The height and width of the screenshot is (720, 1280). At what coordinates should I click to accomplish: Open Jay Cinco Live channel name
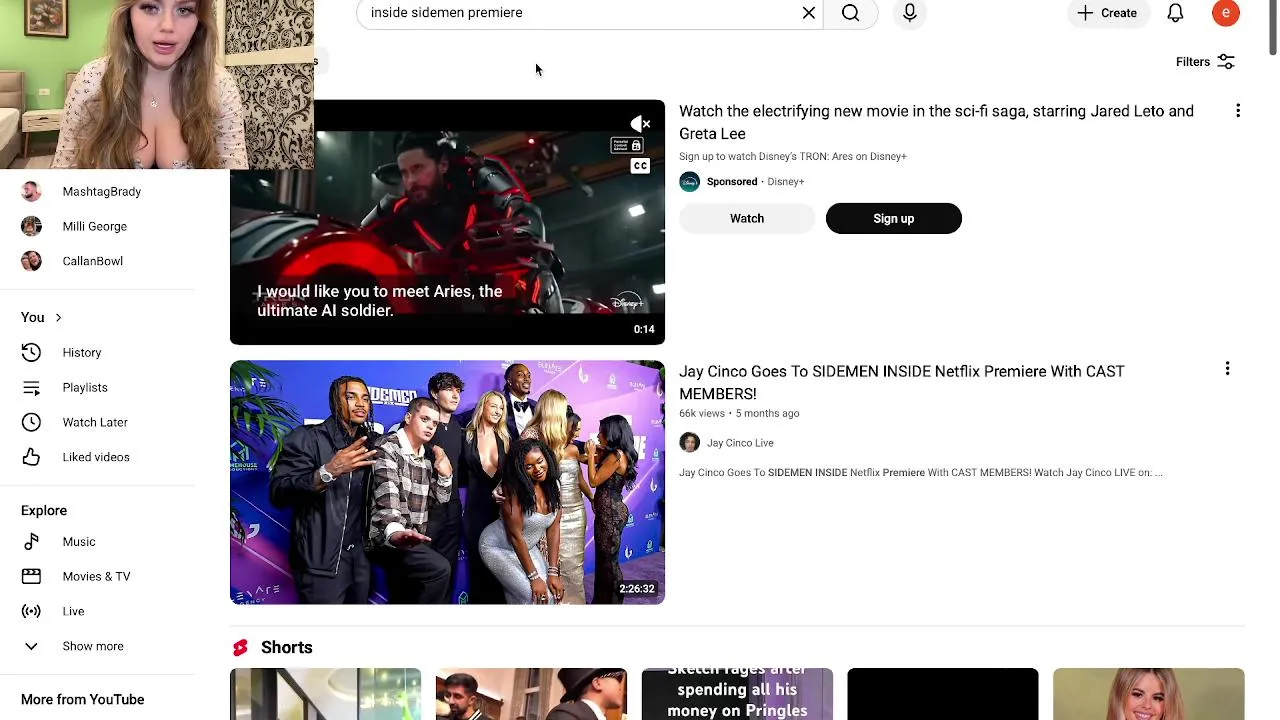[740, 443]
